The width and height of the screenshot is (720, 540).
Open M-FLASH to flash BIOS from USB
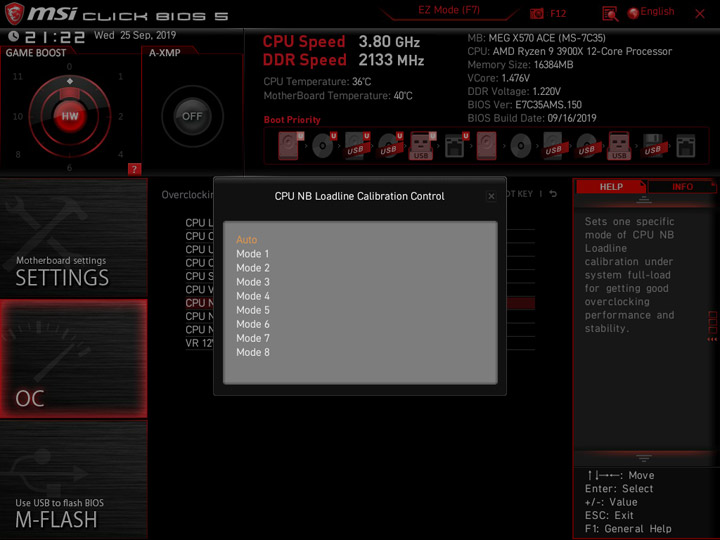pyautogui.click(x=73, y=479)
